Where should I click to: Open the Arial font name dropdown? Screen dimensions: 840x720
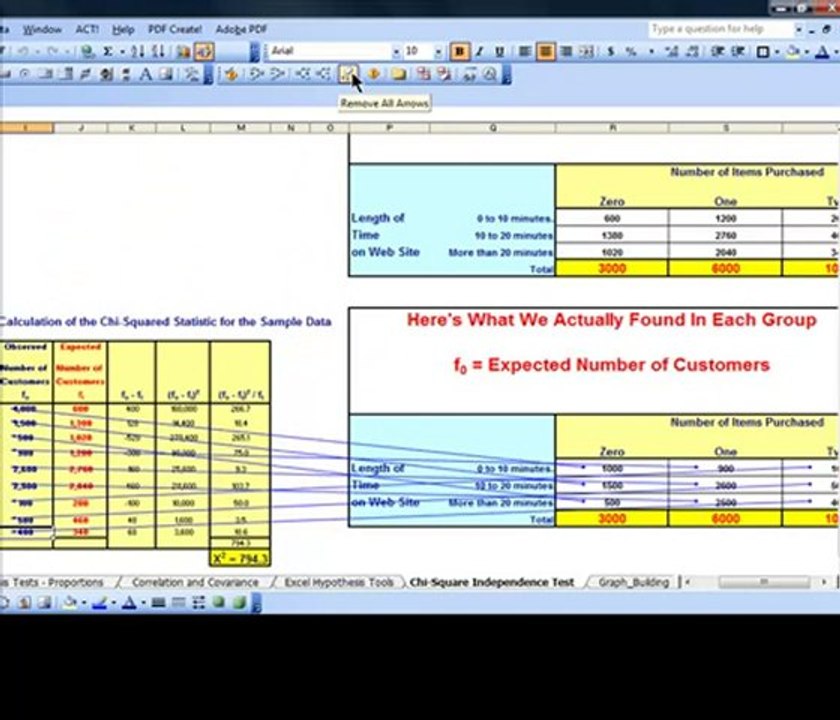point(396,51)
